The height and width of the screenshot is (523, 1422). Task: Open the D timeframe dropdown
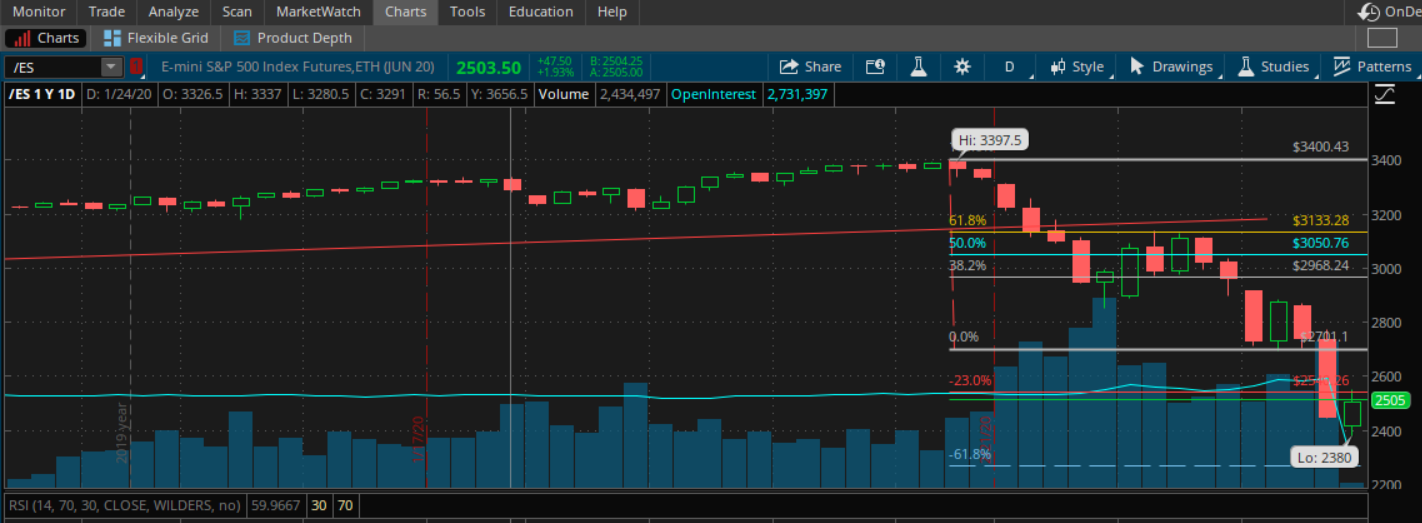[1009, 66]
